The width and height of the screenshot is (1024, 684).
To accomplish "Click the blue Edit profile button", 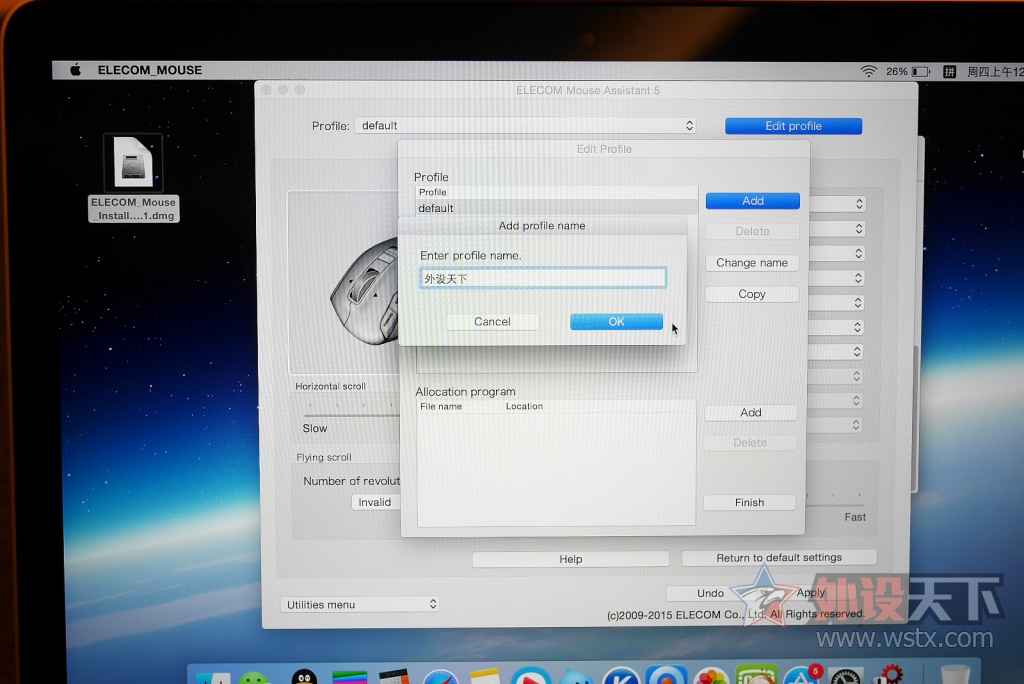I will pyautogui.click(x=793, y=126).
